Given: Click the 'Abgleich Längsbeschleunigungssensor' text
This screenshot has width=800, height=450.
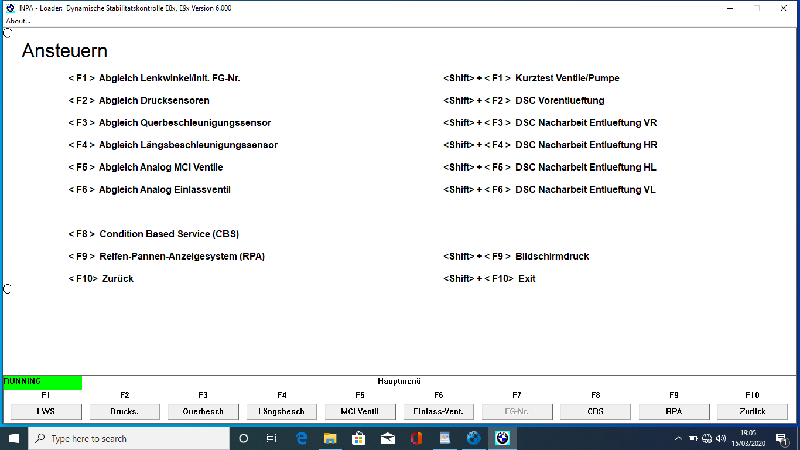Looking at the screenshot, I should 188,145.
